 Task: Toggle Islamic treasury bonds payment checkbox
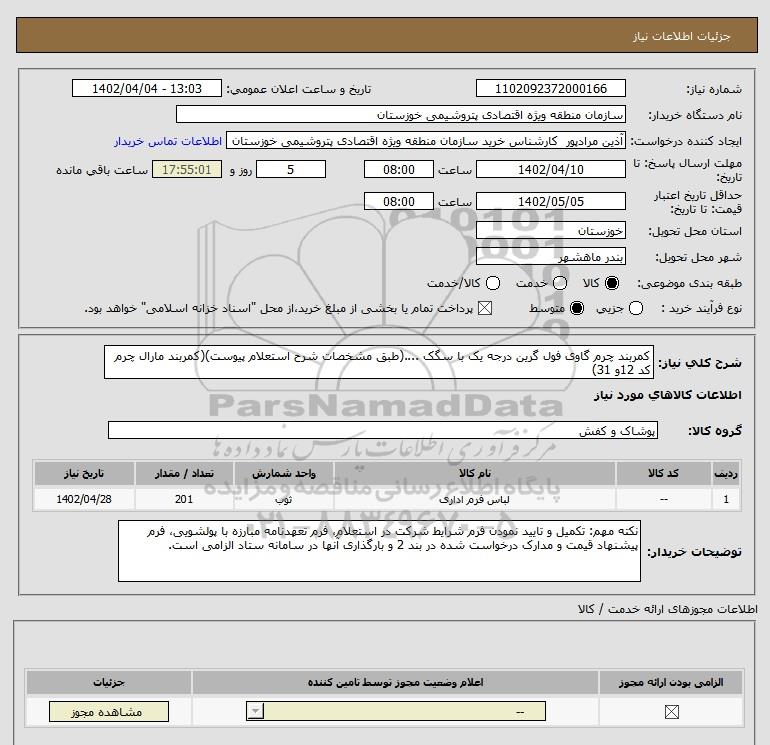click(x=485, y=308)
